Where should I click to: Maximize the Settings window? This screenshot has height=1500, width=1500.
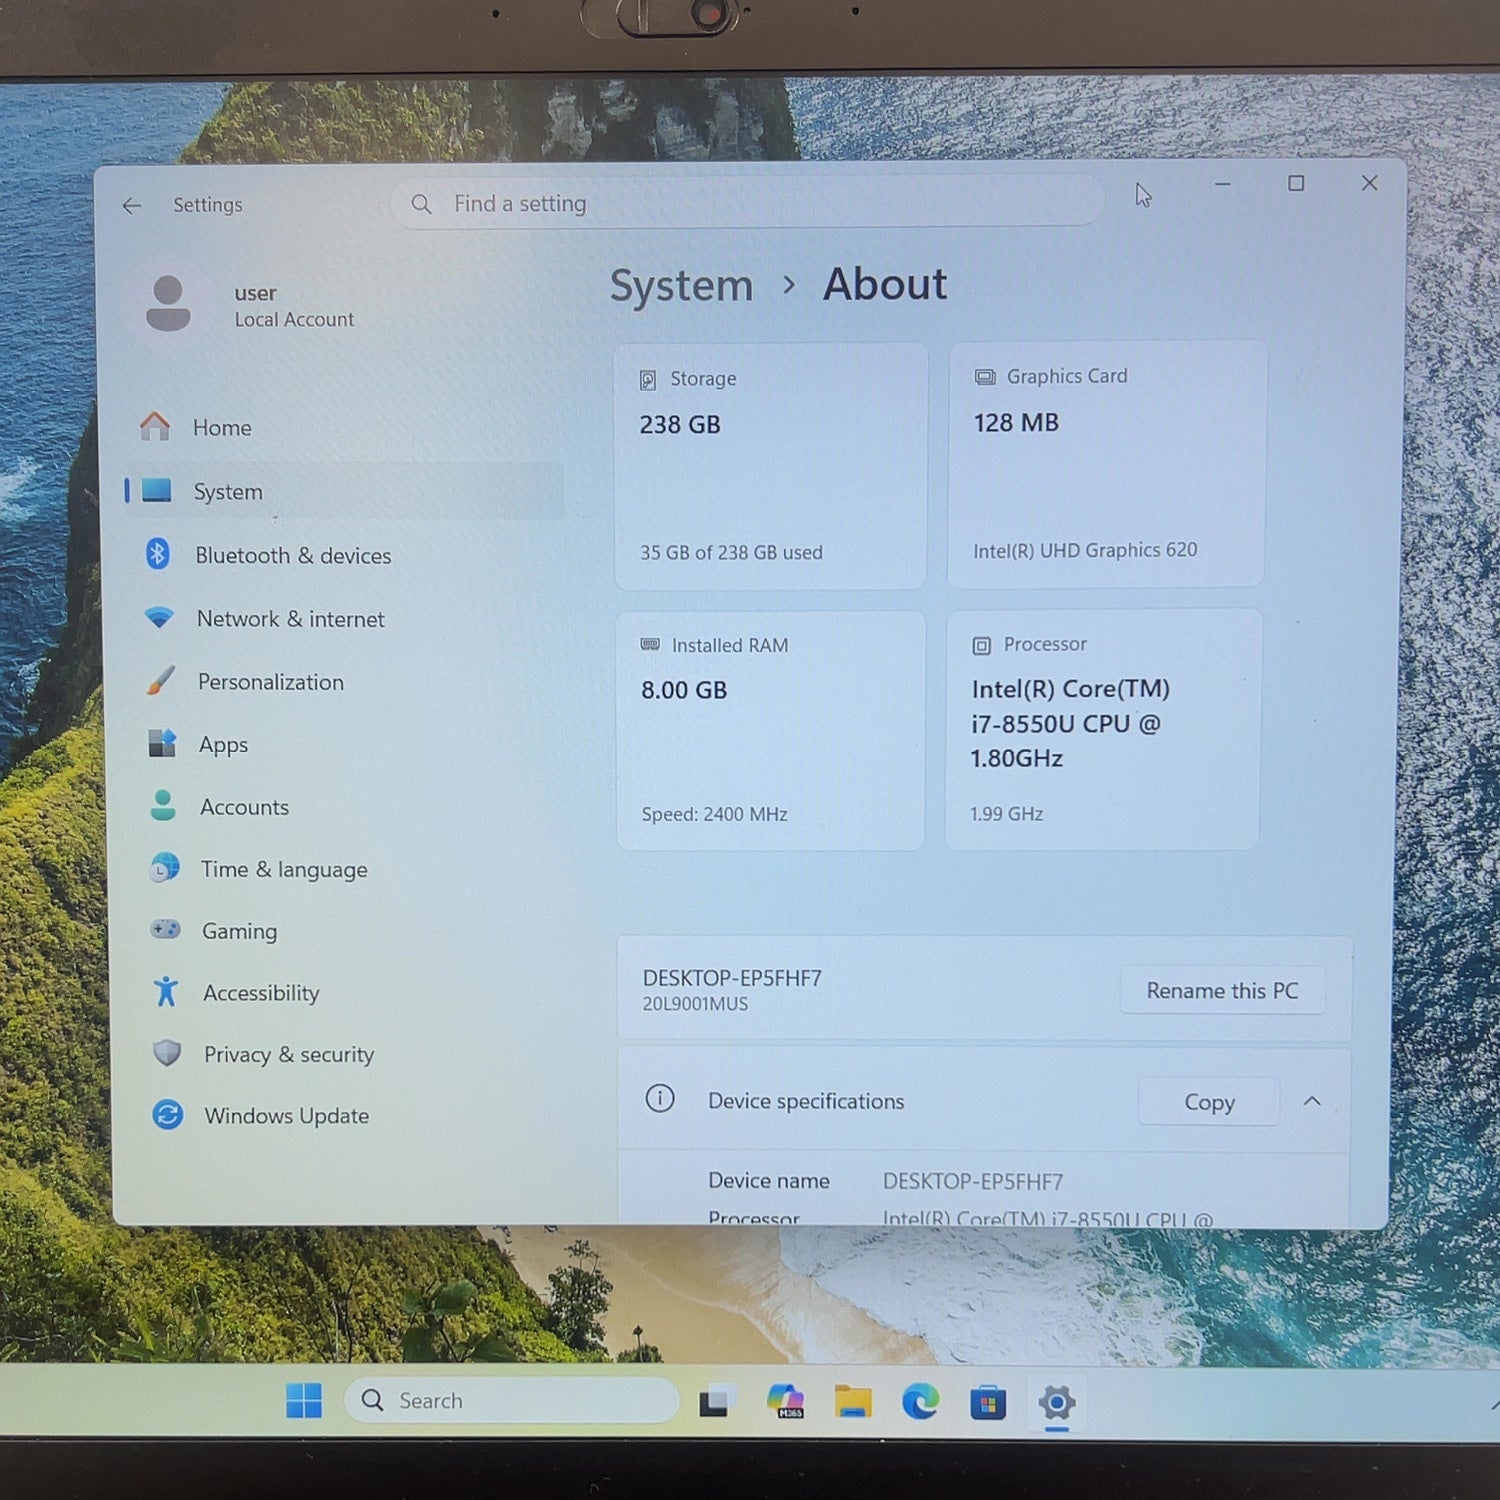[x=1296, y=184]
